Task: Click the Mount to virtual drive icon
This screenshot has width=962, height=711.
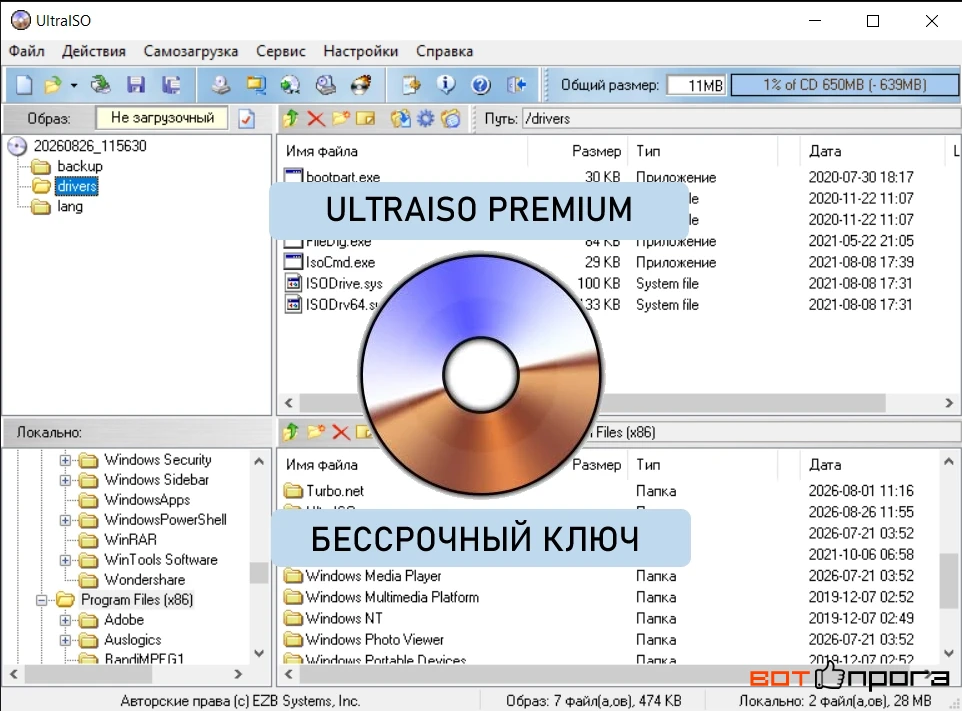Action: coord(326,85)
